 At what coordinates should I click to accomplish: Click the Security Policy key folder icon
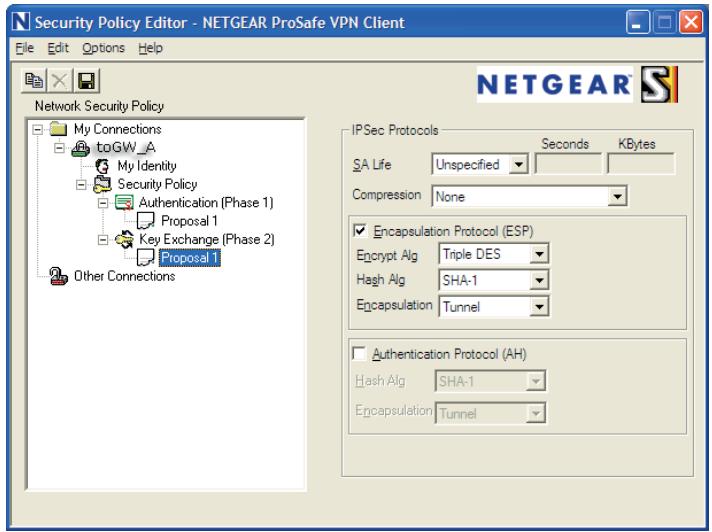click(102, 184)
